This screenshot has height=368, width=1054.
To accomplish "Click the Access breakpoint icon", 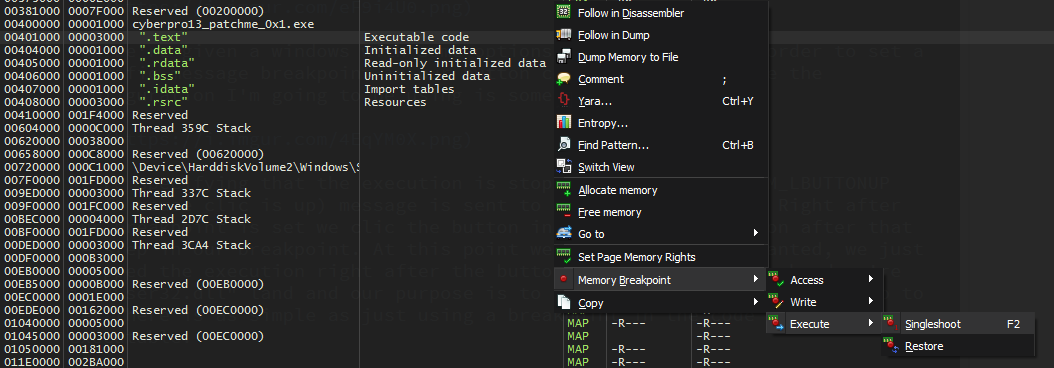I will [x=777, y=280].
